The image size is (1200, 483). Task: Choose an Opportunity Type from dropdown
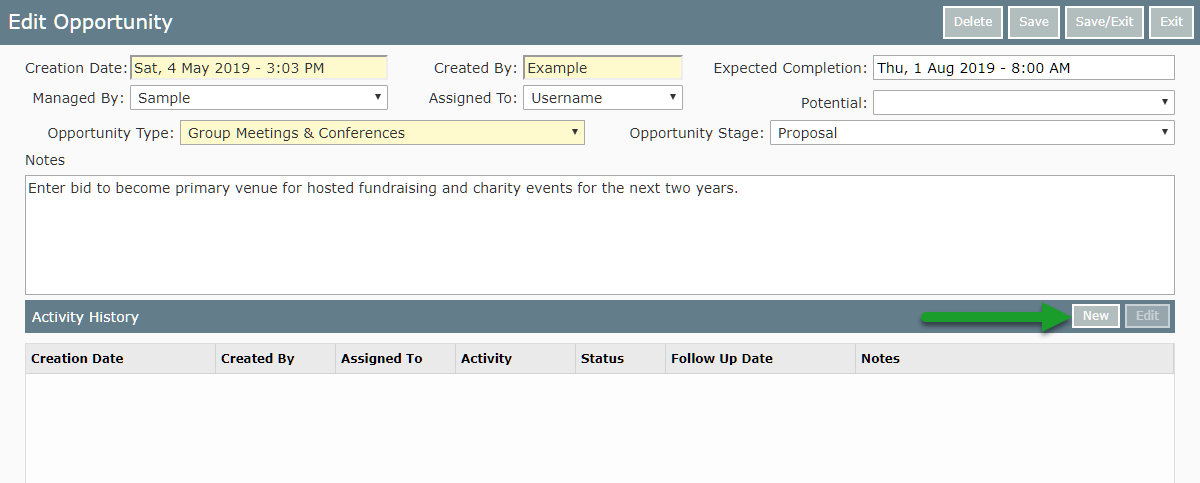click(382, 133)
